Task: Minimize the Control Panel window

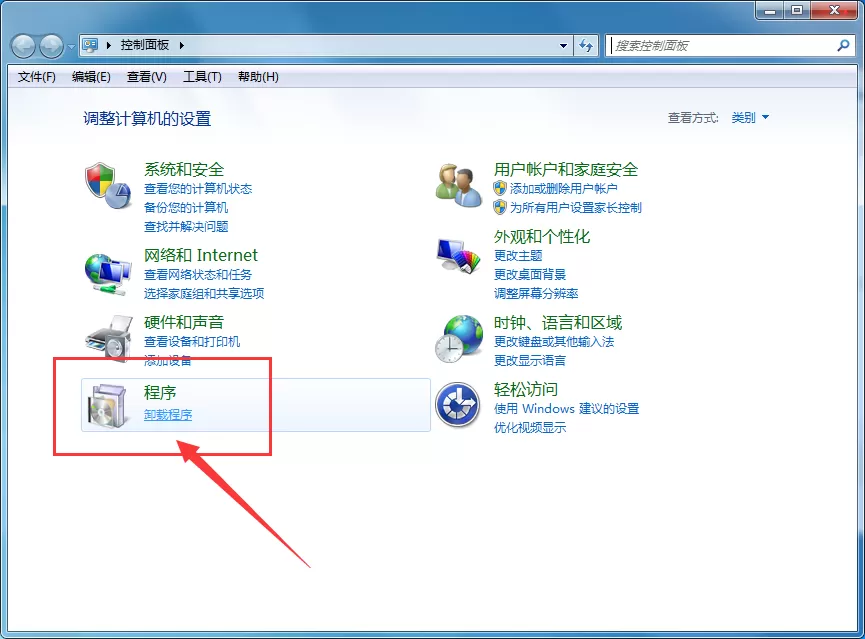Action: click(770, 10)
